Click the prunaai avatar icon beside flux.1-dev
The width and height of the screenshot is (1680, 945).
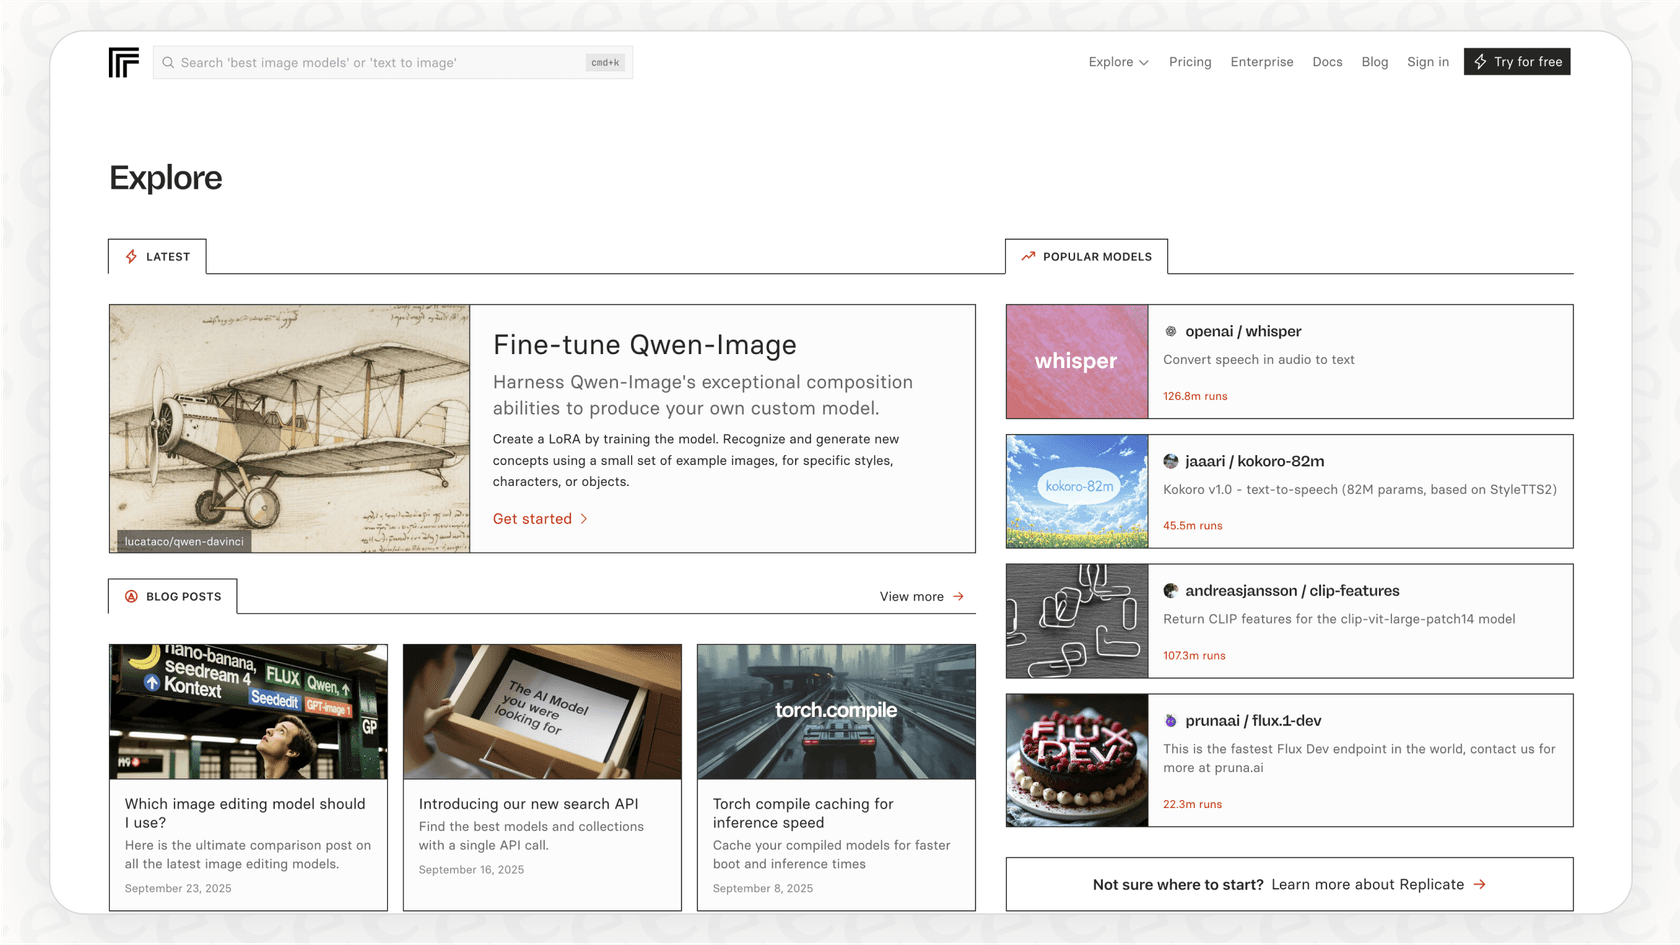pos(1172,720)
